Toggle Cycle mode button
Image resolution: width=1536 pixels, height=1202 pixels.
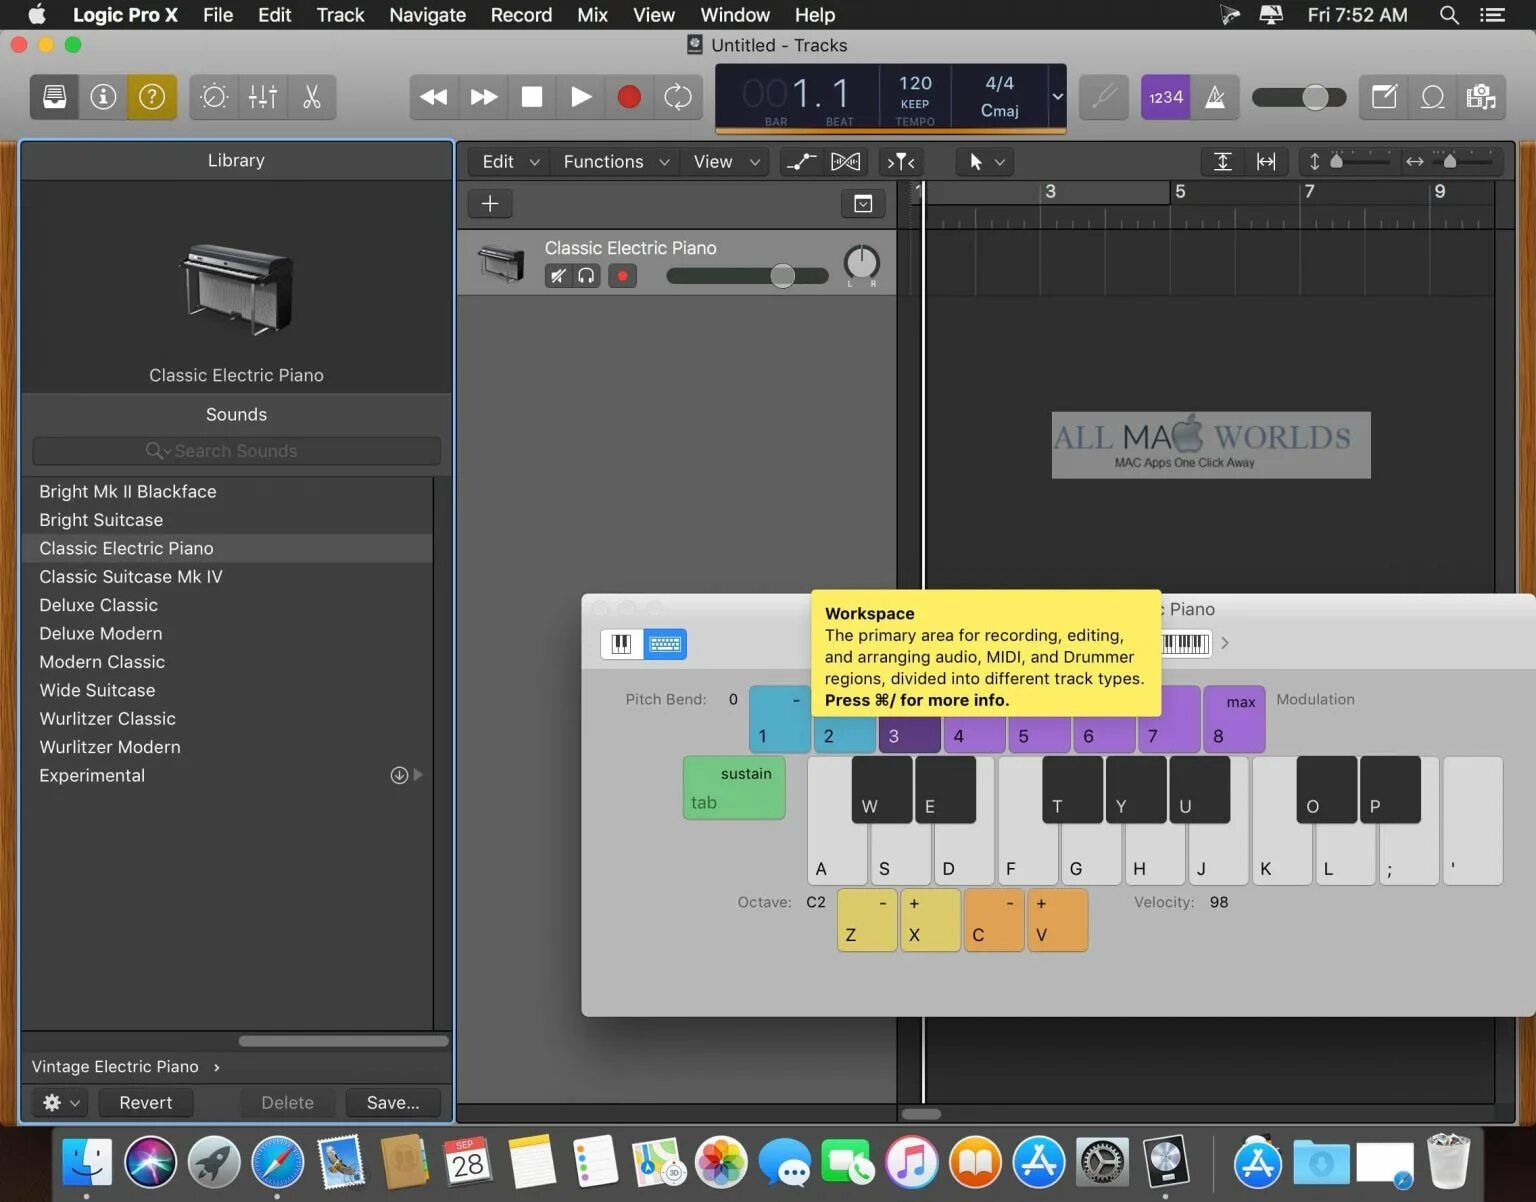[678, 97]
